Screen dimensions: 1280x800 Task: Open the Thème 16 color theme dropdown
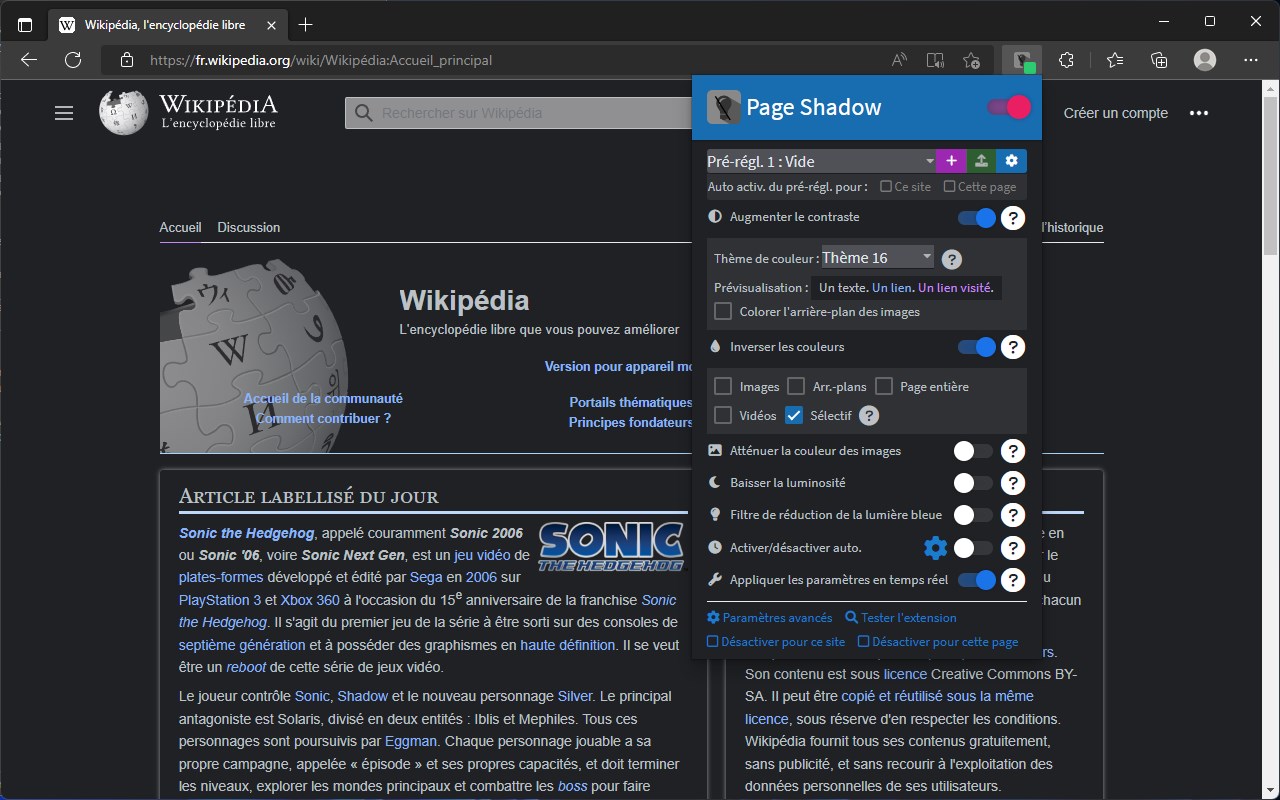[x=878, y=258]
